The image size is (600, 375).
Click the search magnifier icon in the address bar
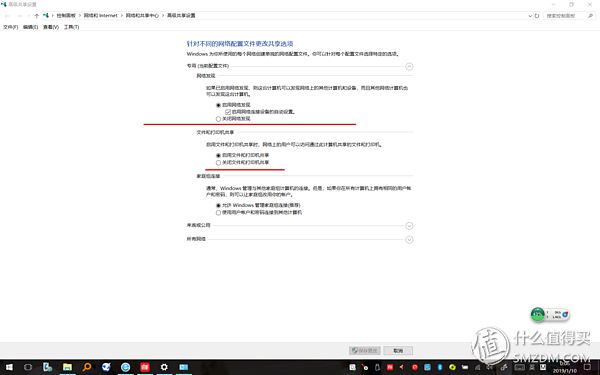pyautogui.click(x=590, y=16)
